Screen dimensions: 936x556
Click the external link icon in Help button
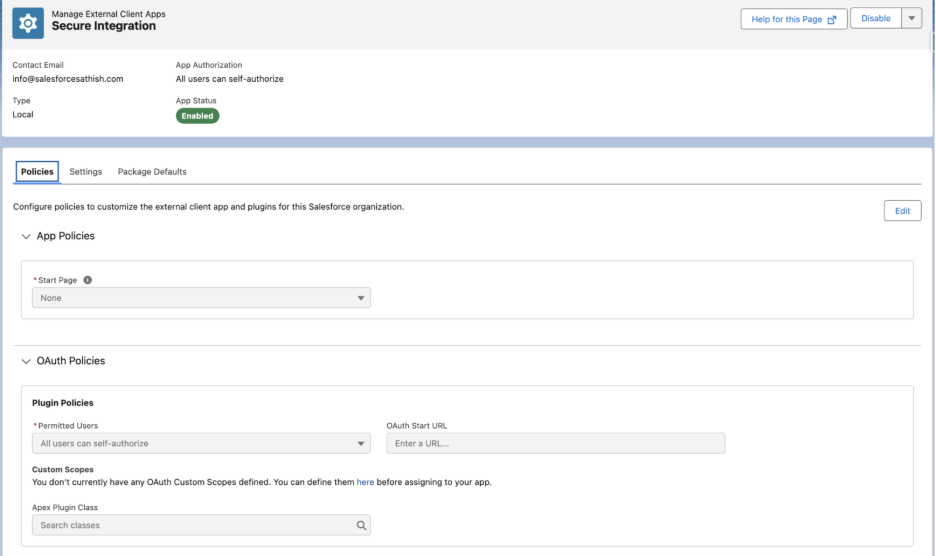[x=831, y=19]
